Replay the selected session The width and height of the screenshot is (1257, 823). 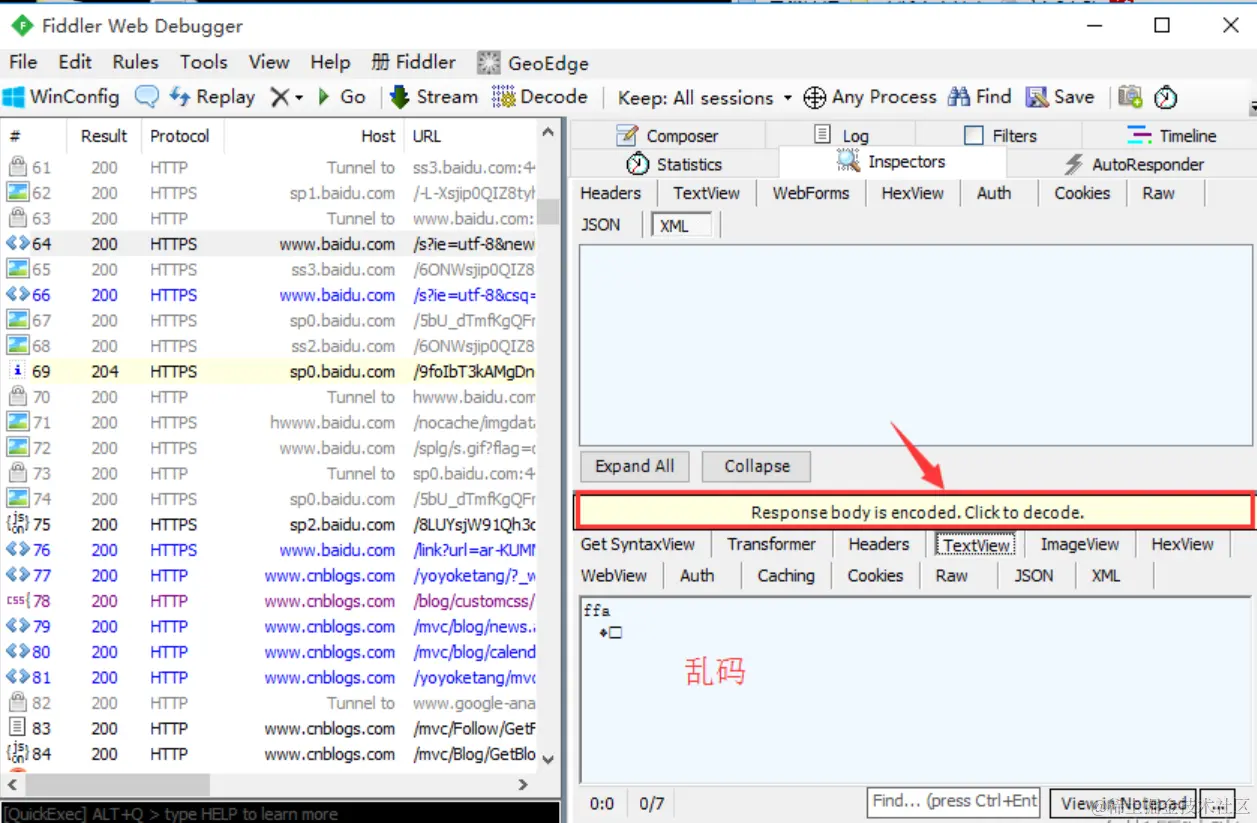(212, 97)
